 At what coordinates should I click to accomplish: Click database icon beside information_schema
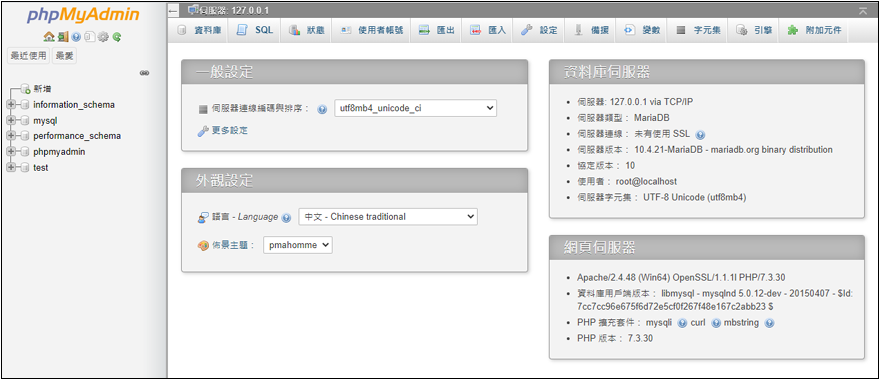pyautogui.click(x=24, y=105)
